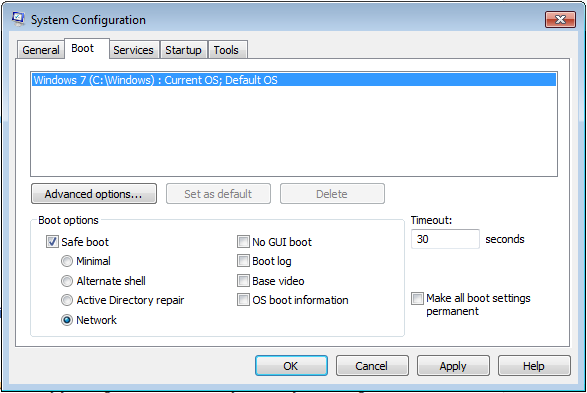587x393 pixels.
Task: Select the Windows 7 boot entry
Action: pos(294,80)
